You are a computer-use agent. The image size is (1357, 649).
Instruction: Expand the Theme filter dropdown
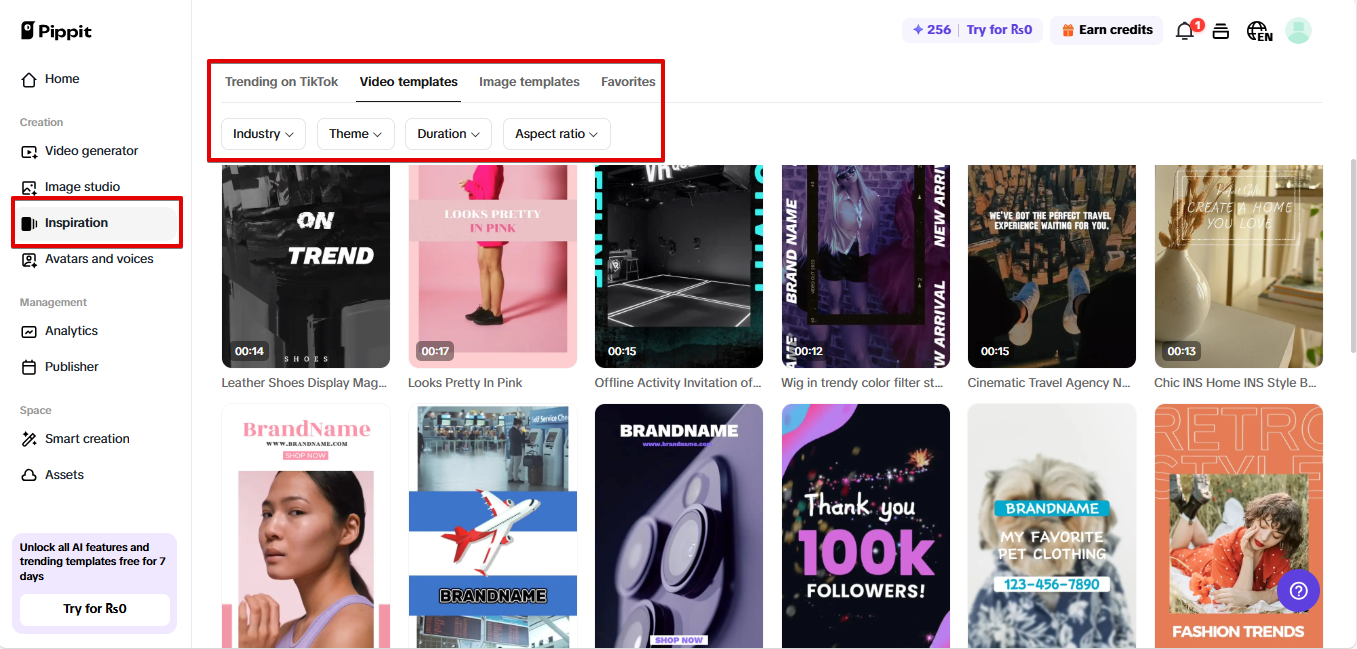point(356,134)
